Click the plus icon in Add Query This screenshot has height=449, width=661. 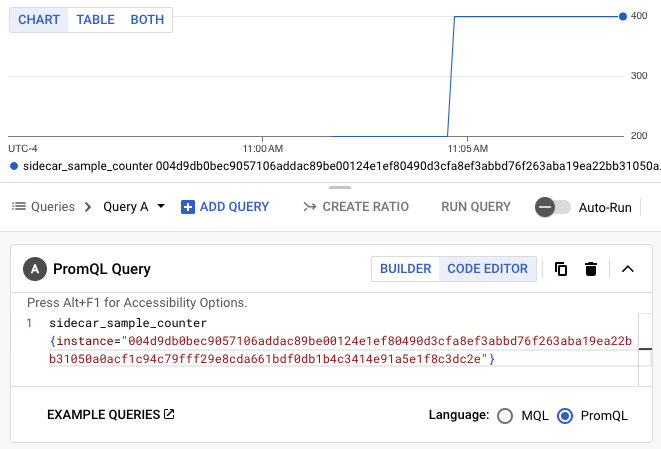click(x=188, y=207)
